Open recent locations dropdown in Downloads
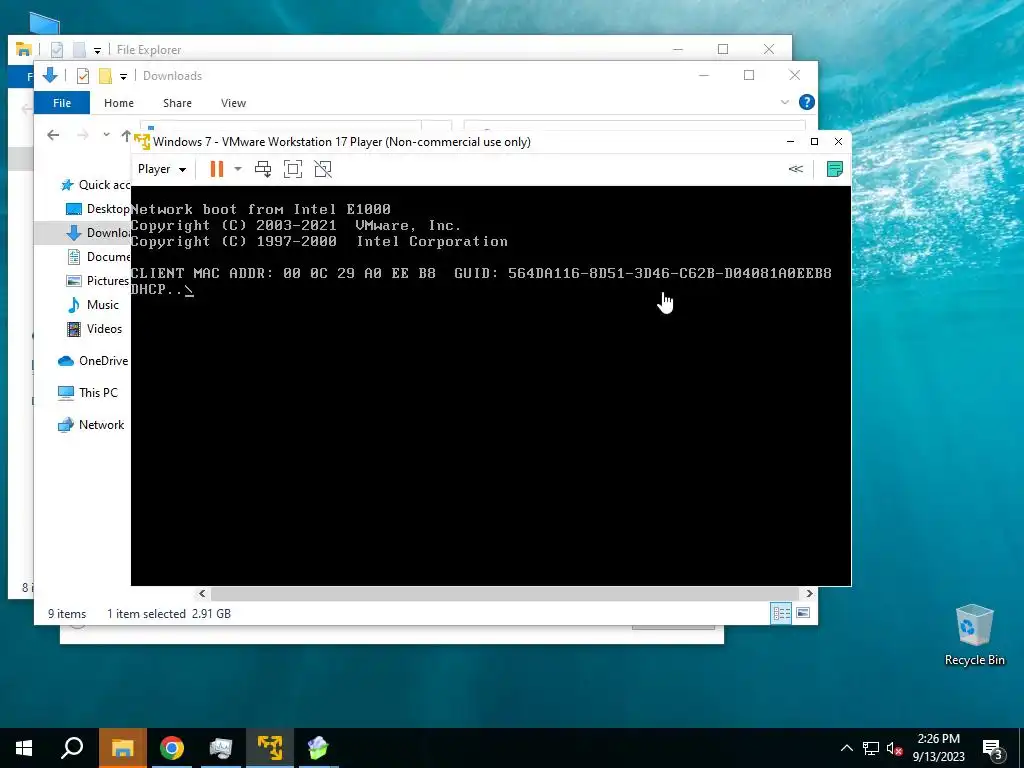The image size is (1024, 768). click(x=106, y=135)
